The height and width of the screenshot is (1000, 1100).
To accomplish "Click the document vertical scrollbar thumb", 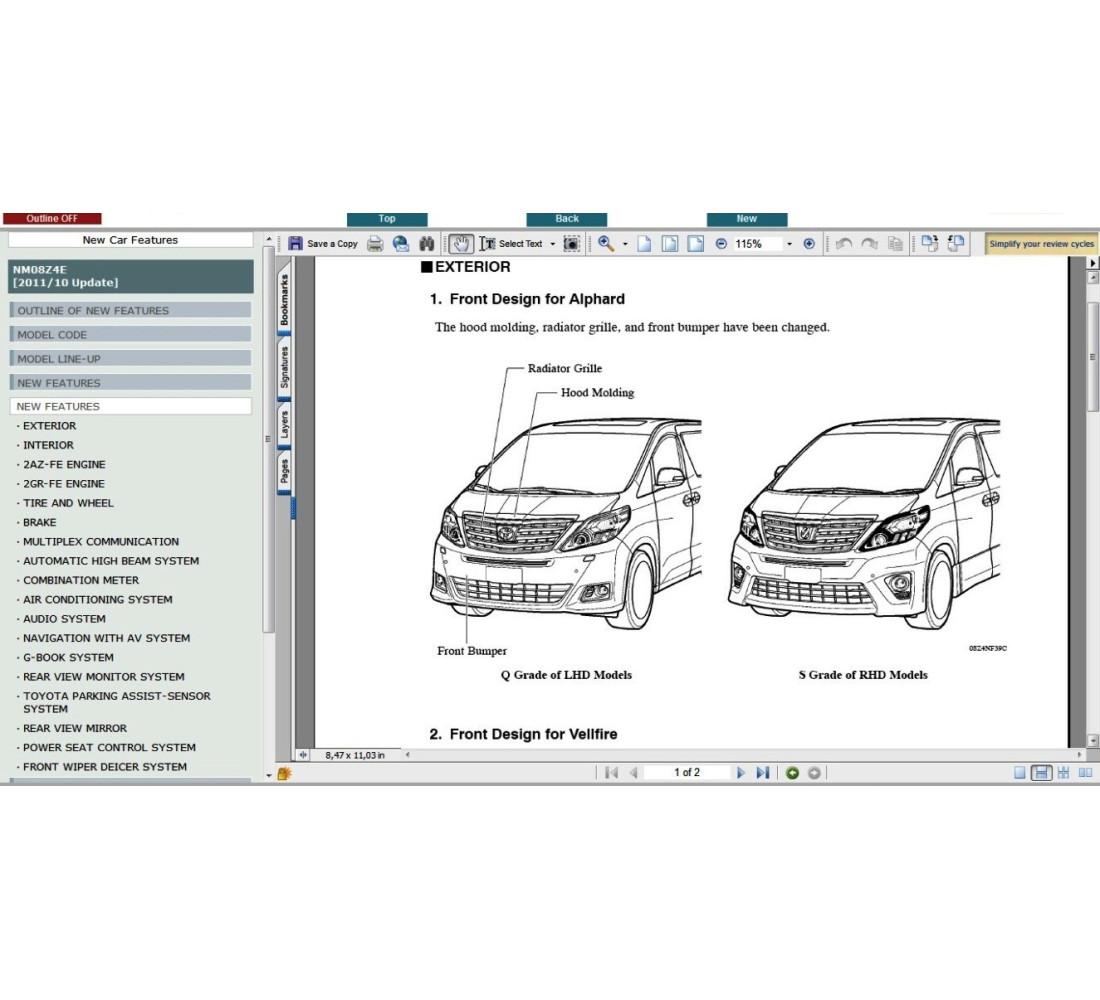I will (1092, 358).
